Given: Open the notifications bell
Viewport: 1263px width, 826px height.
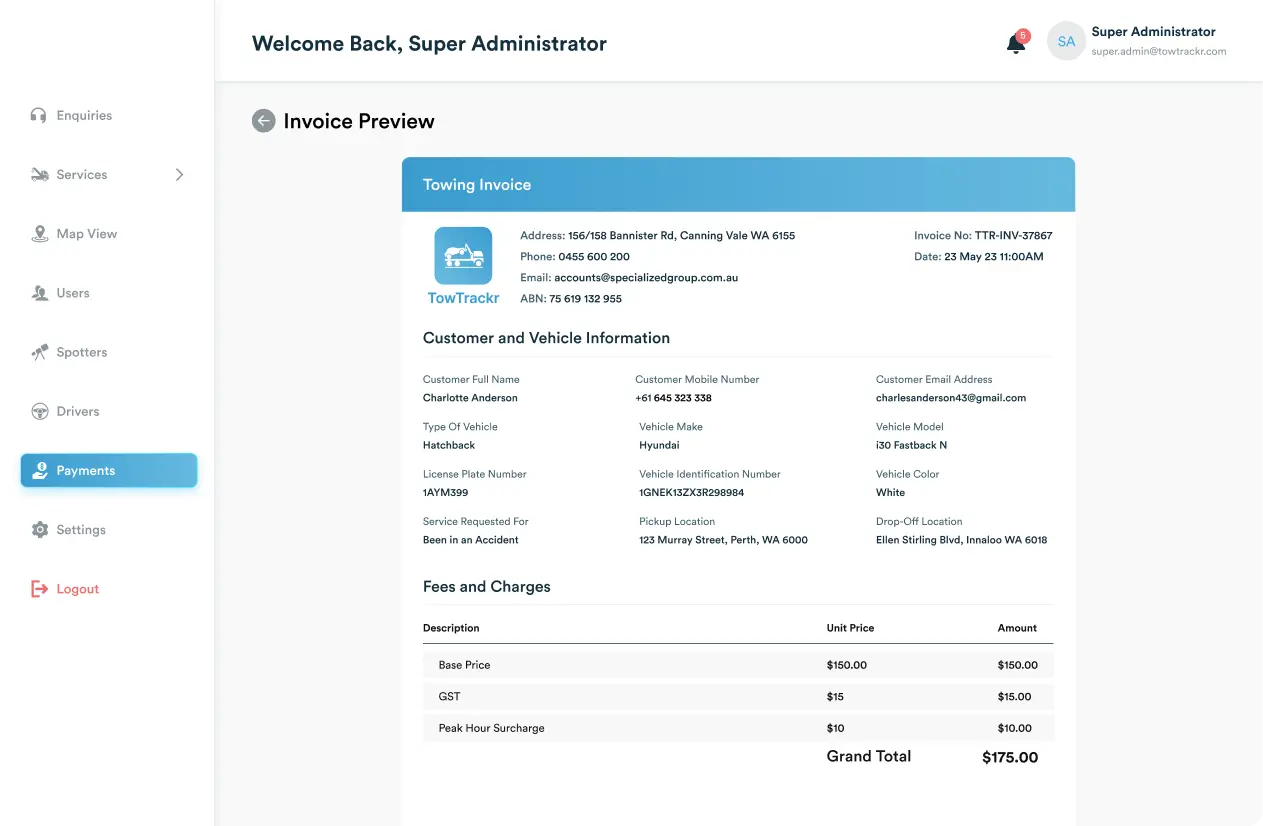Looking at the screenshot, I should (1015, 44).
